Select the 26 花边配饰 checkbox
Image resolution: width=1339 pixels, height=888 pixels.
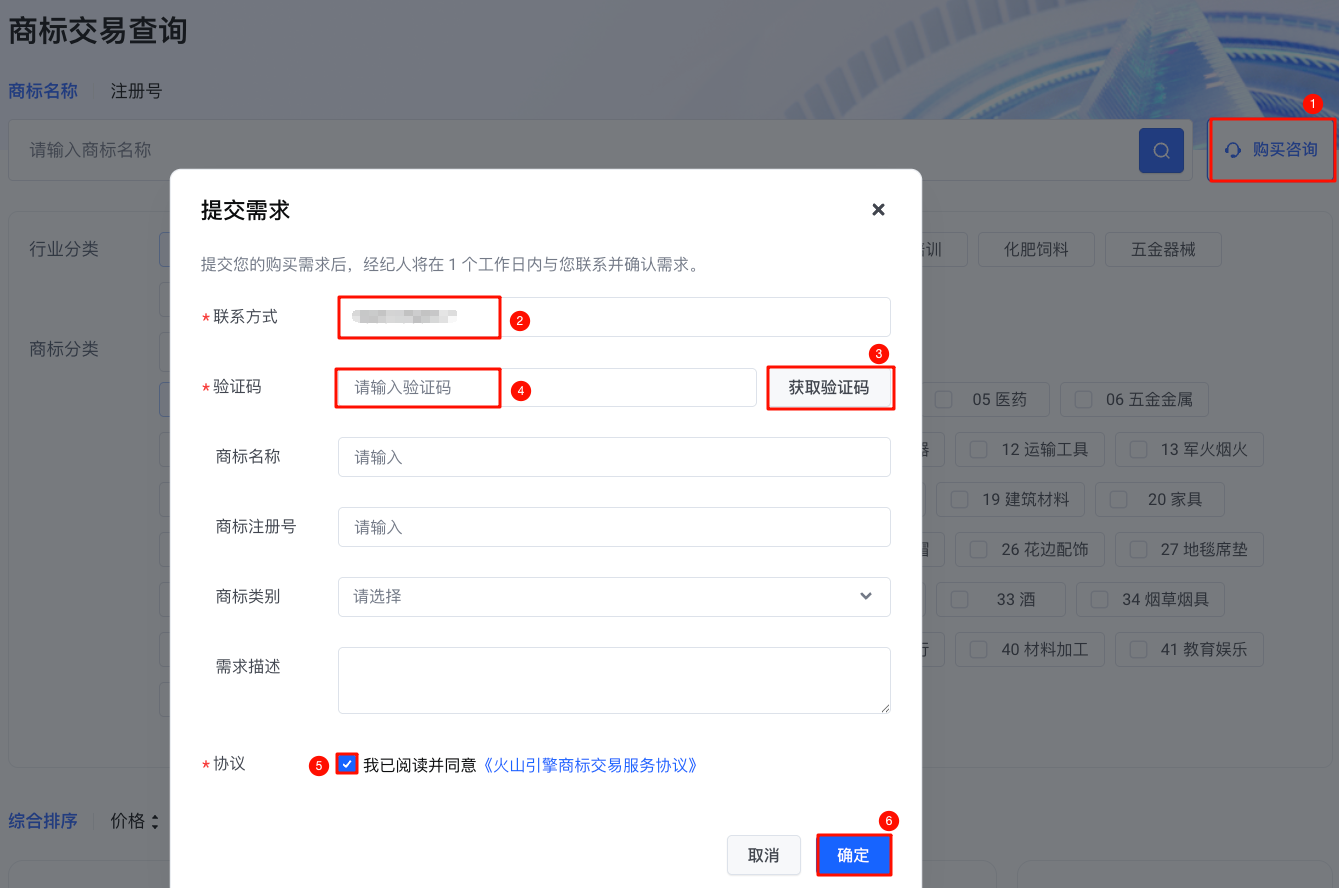pos(979,549)
